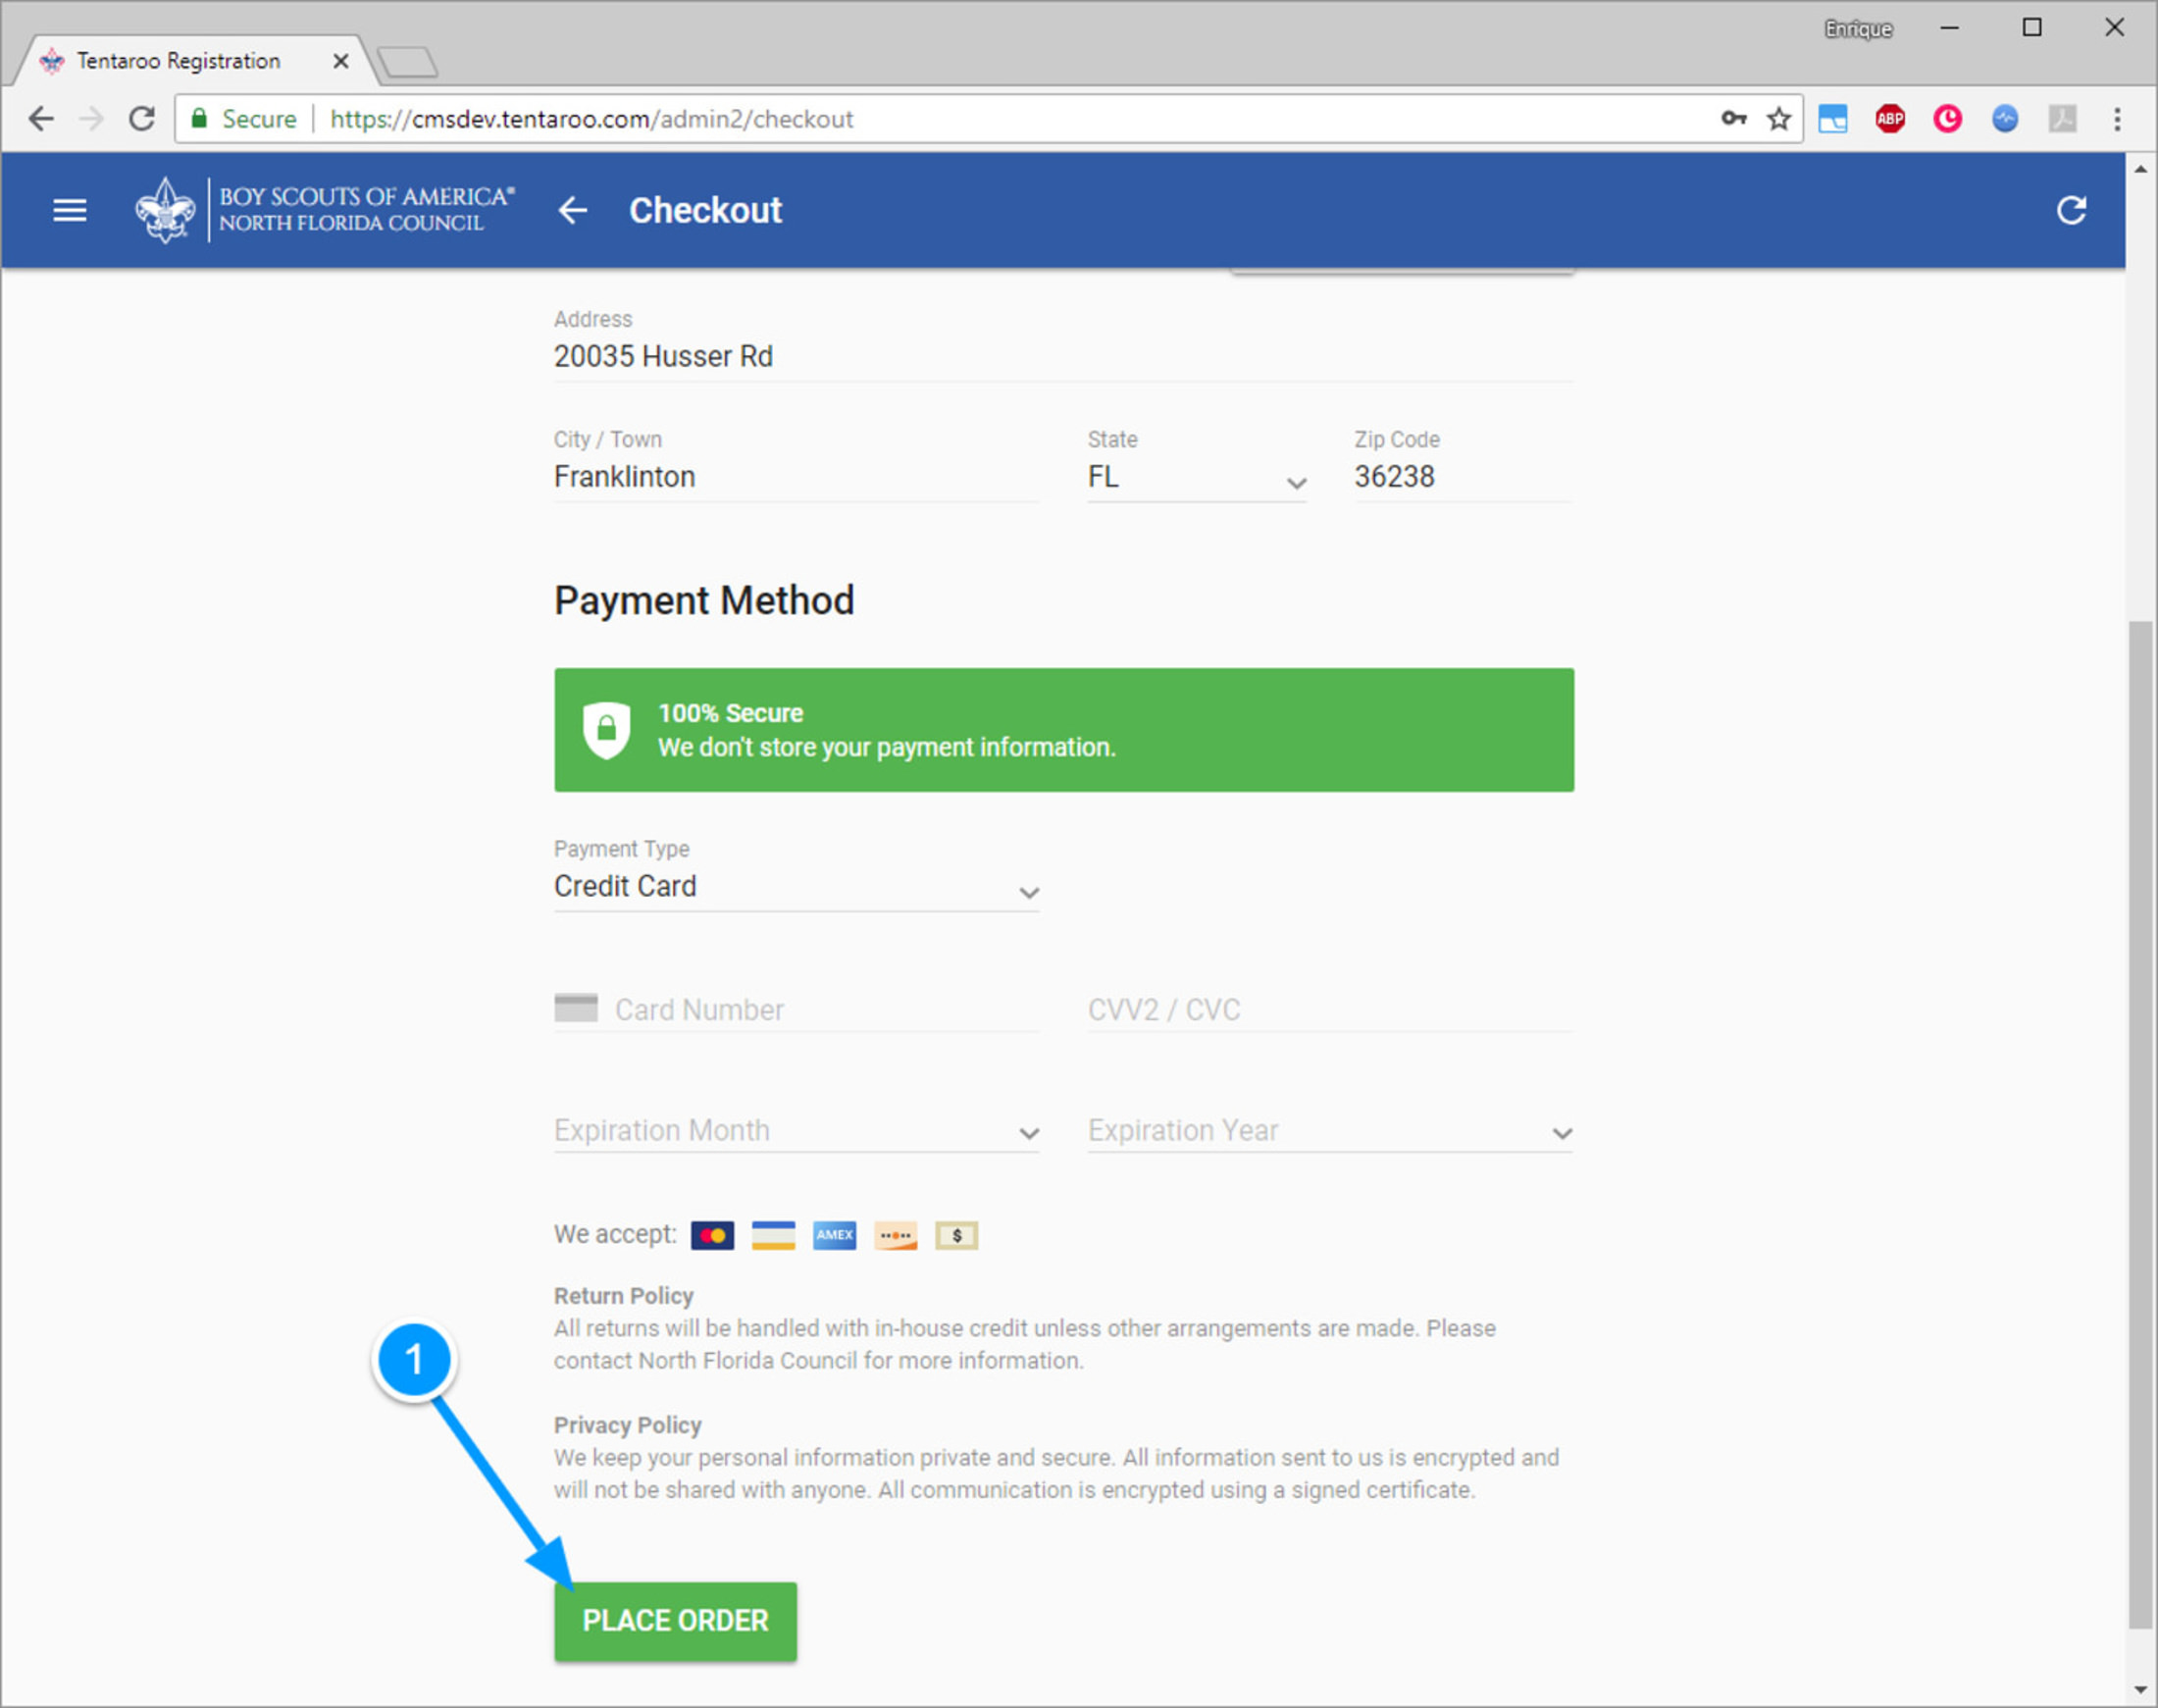The image size is (2158, 1708).
Task: Open the Payment Type dropdown
Action: (796, 887)
